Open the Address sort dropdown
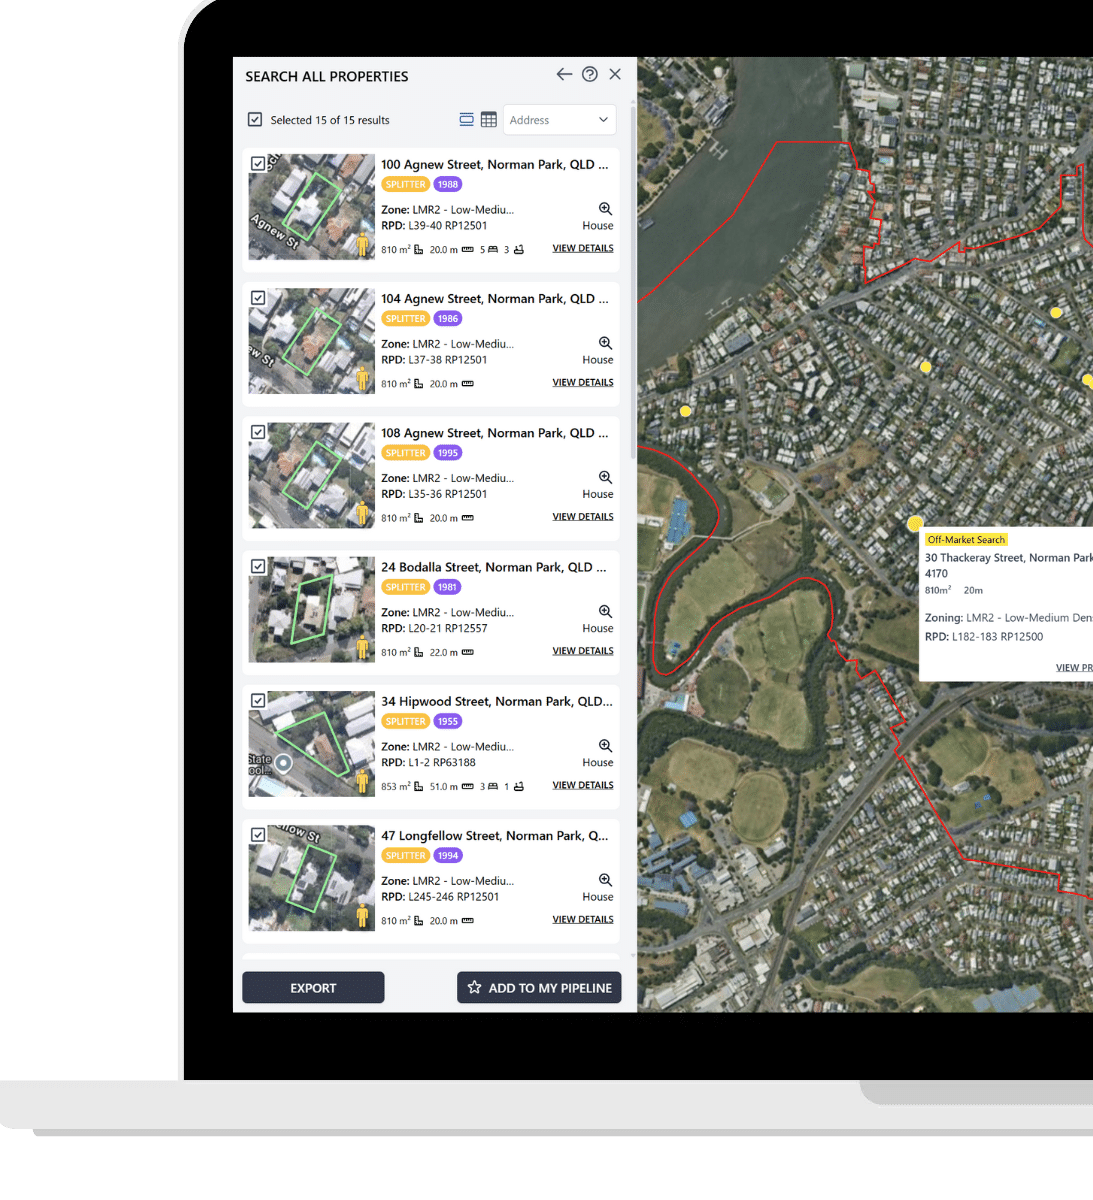1093x1200 pixels. (x=559, y=120)
